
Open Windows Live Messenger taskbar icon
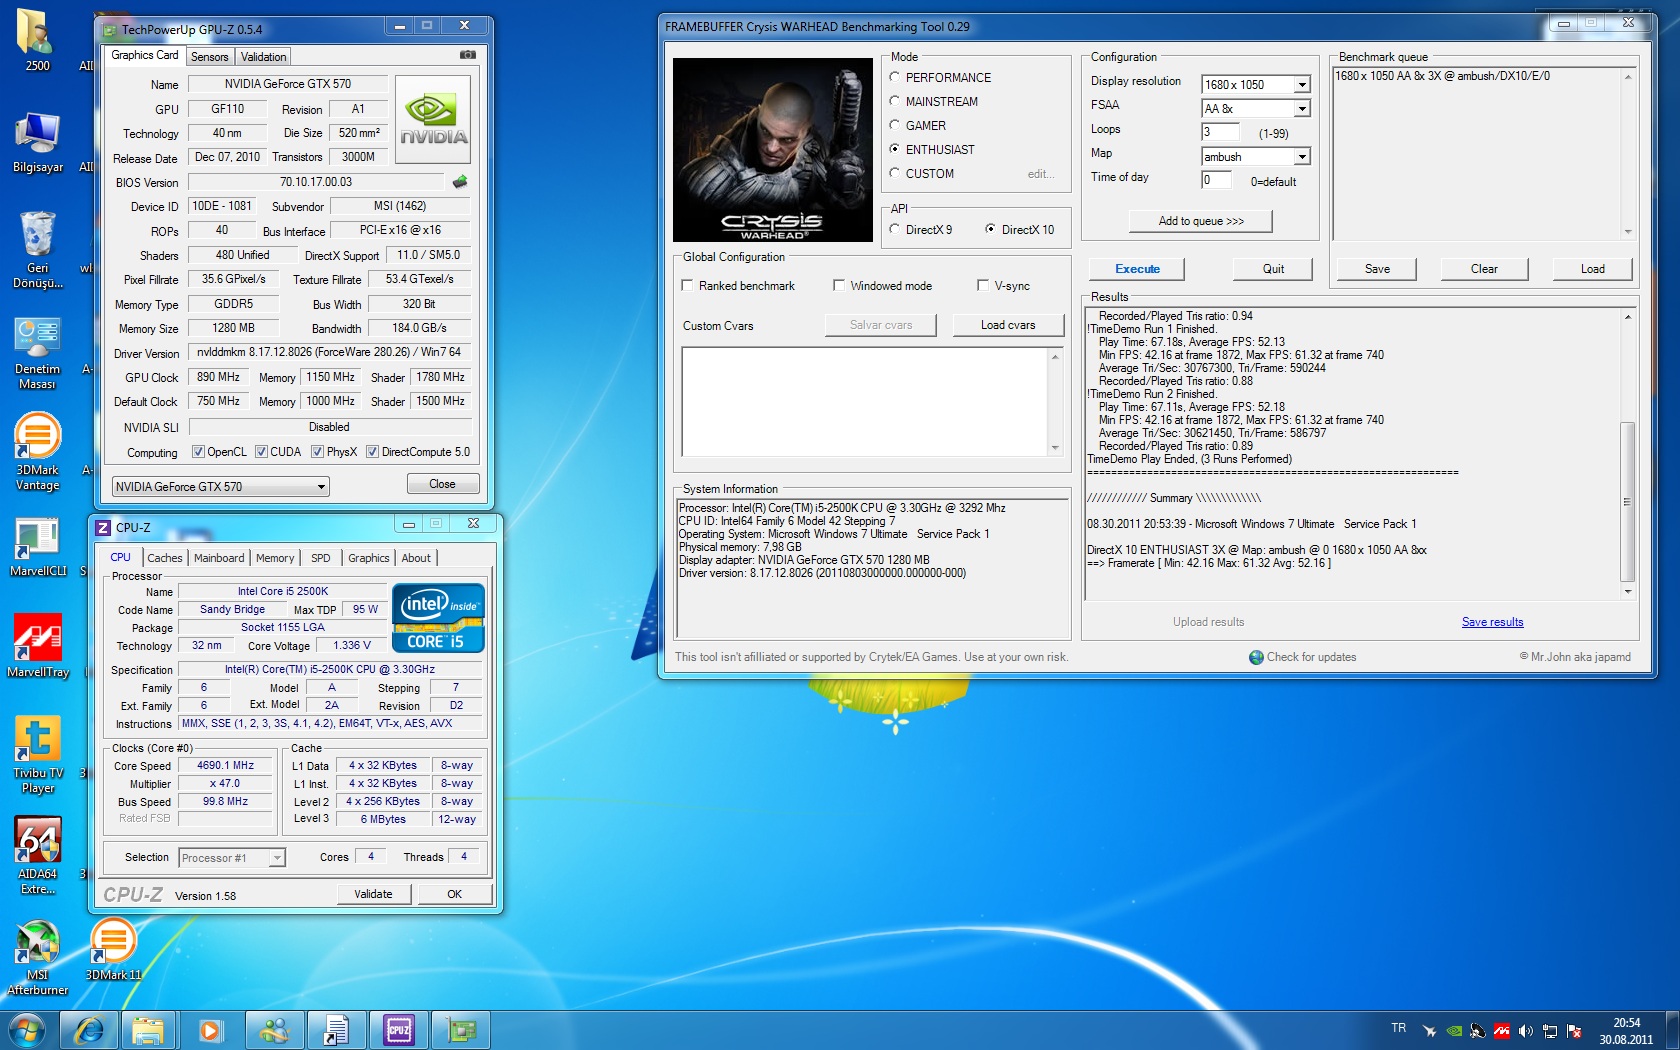click(273, 1030)
